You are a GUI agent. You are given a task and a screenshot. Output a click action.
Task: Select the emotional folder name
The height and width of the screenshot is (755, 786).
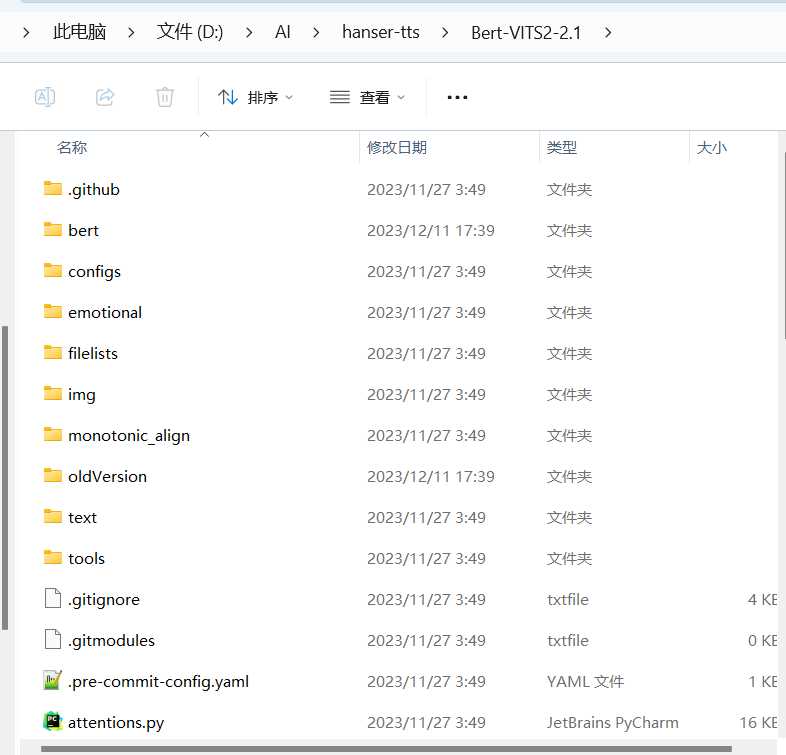point(105,312)
